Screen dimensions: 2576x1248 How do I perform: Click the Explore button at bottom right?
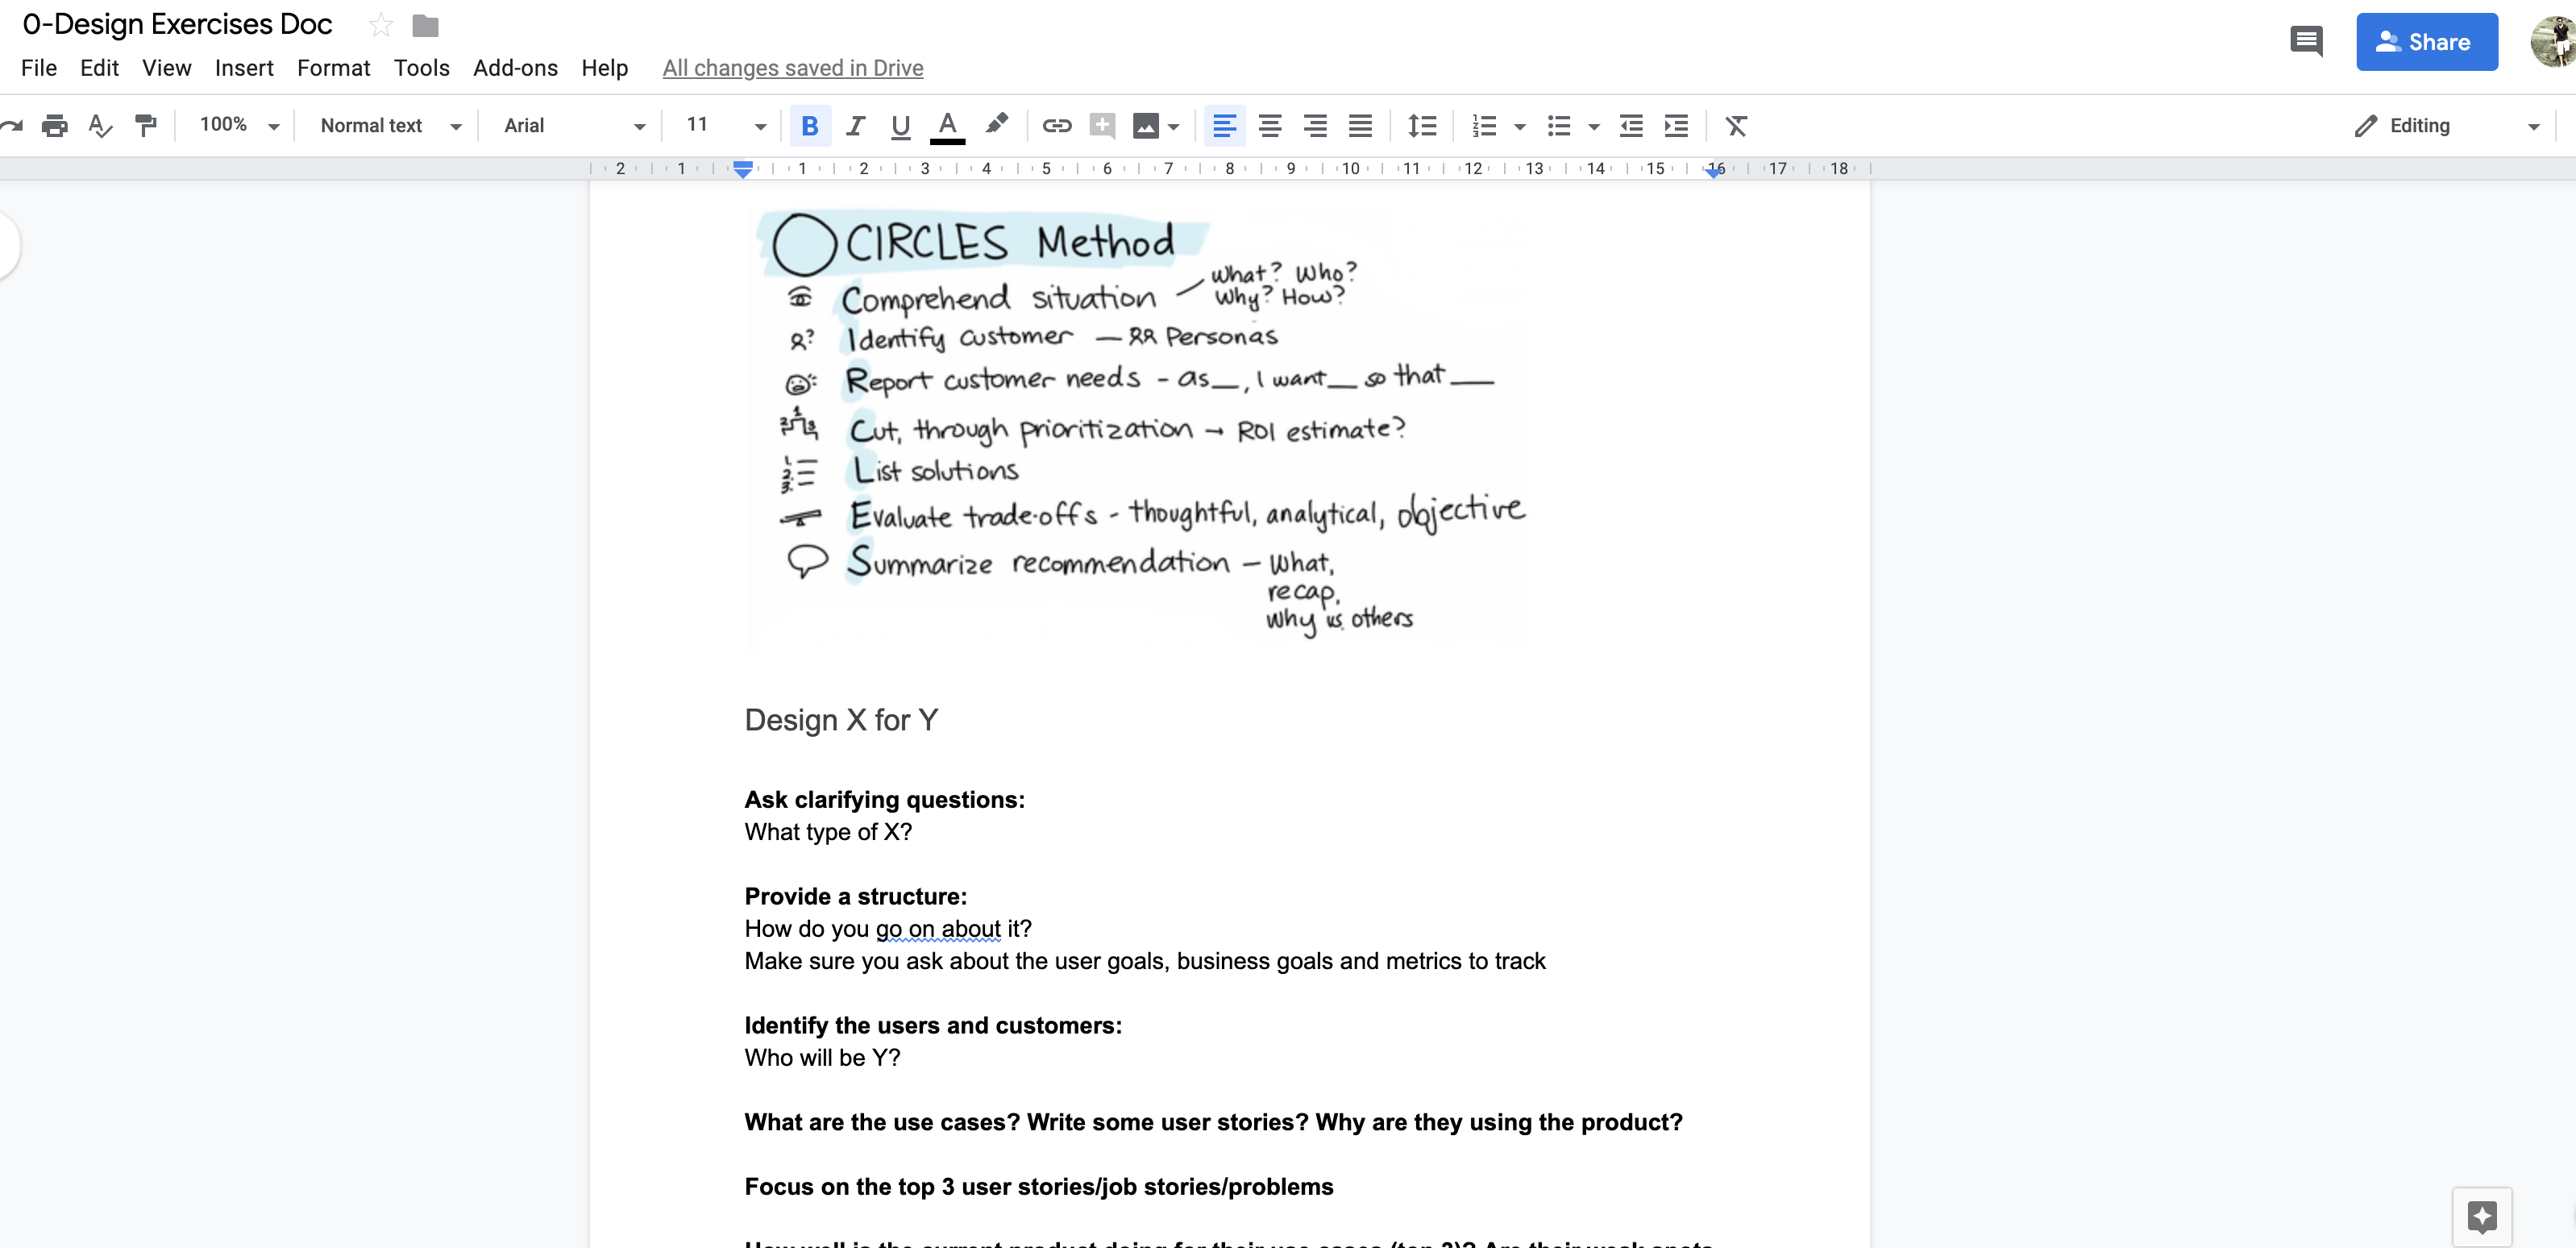(2481, 1216)
